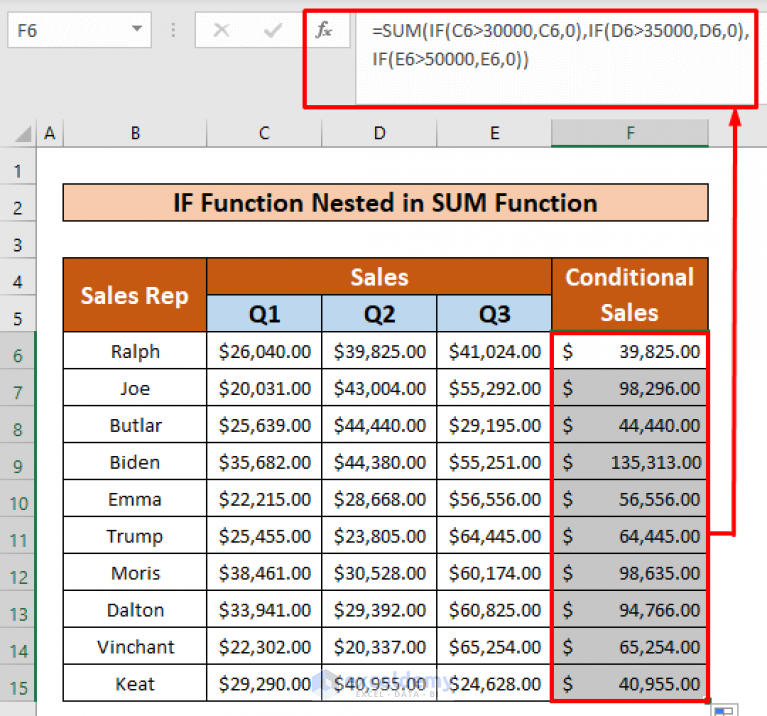Click the Cancel X formula icon
The height and width of the screenshot is (716, 767).
click(221, 31)
